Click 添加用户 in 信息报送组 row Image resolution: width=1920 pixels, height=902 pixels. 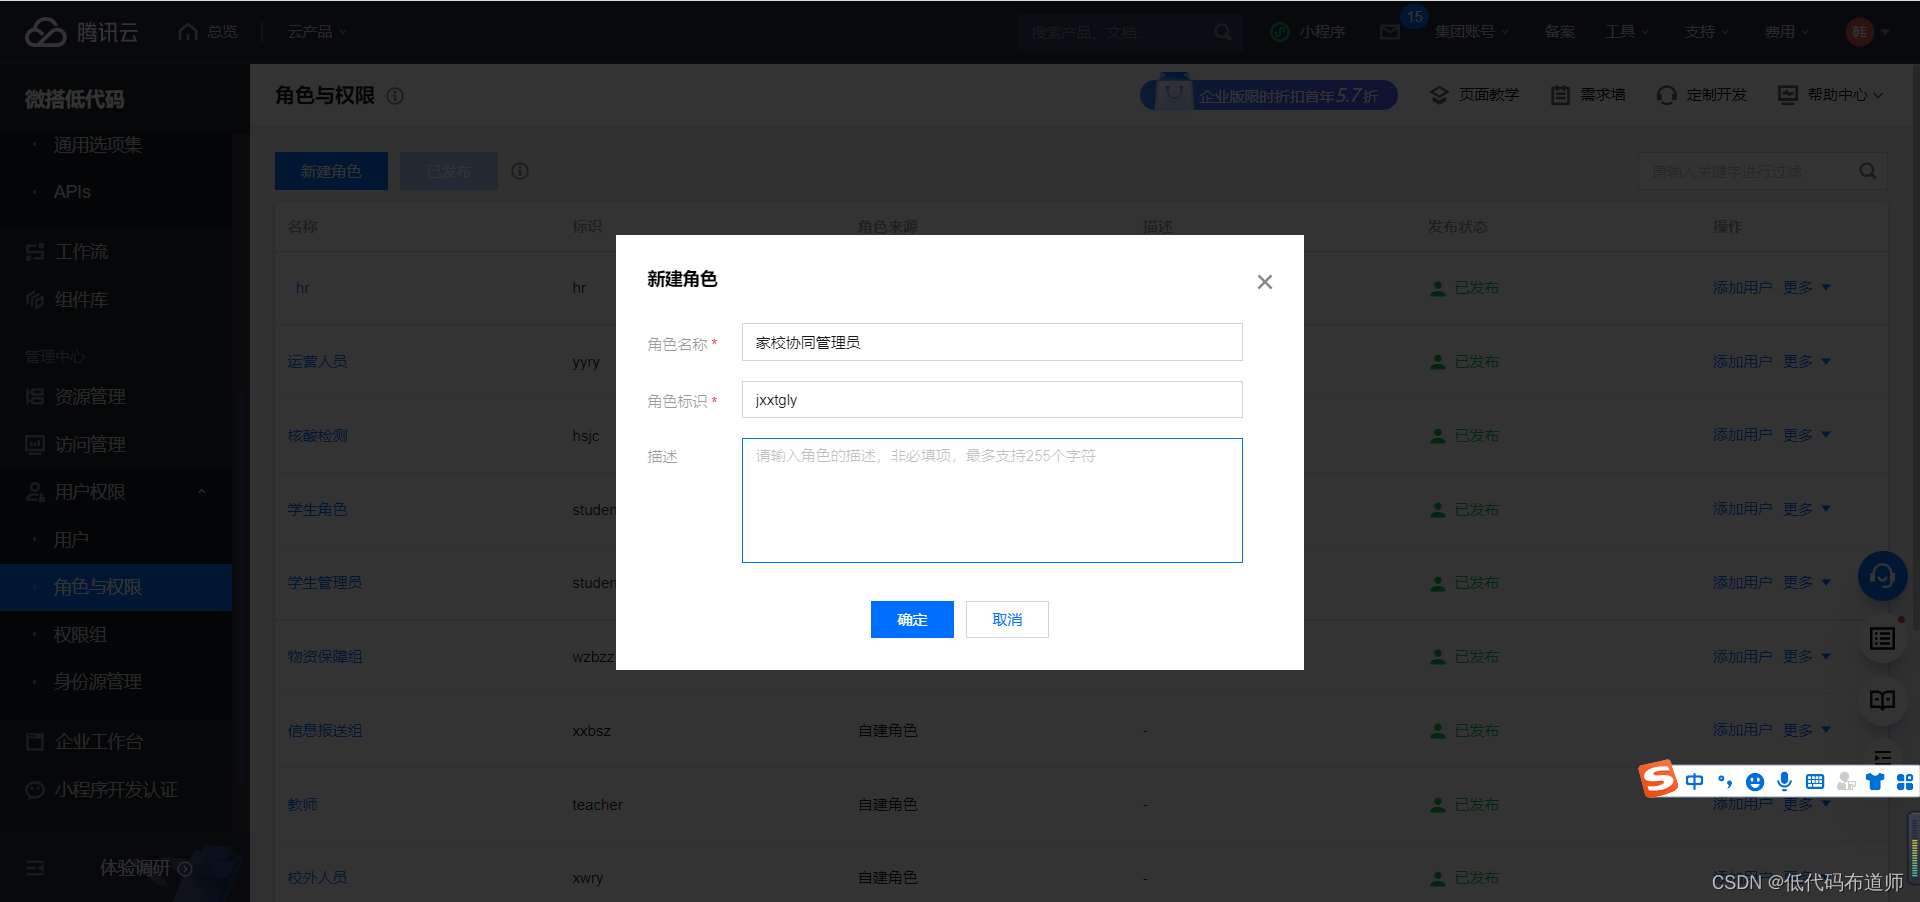coord(1742,730)
